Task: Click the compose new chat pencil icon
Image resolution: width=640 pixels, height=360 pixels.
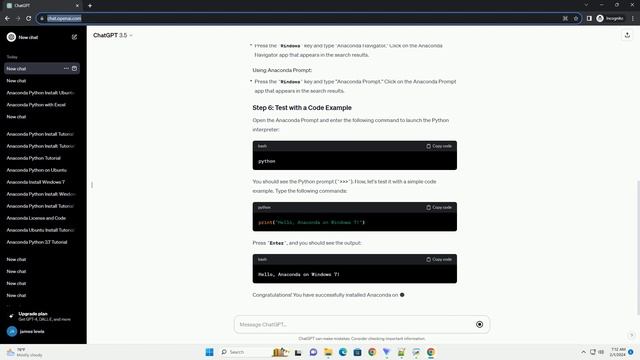Action: tap(74, 37)
